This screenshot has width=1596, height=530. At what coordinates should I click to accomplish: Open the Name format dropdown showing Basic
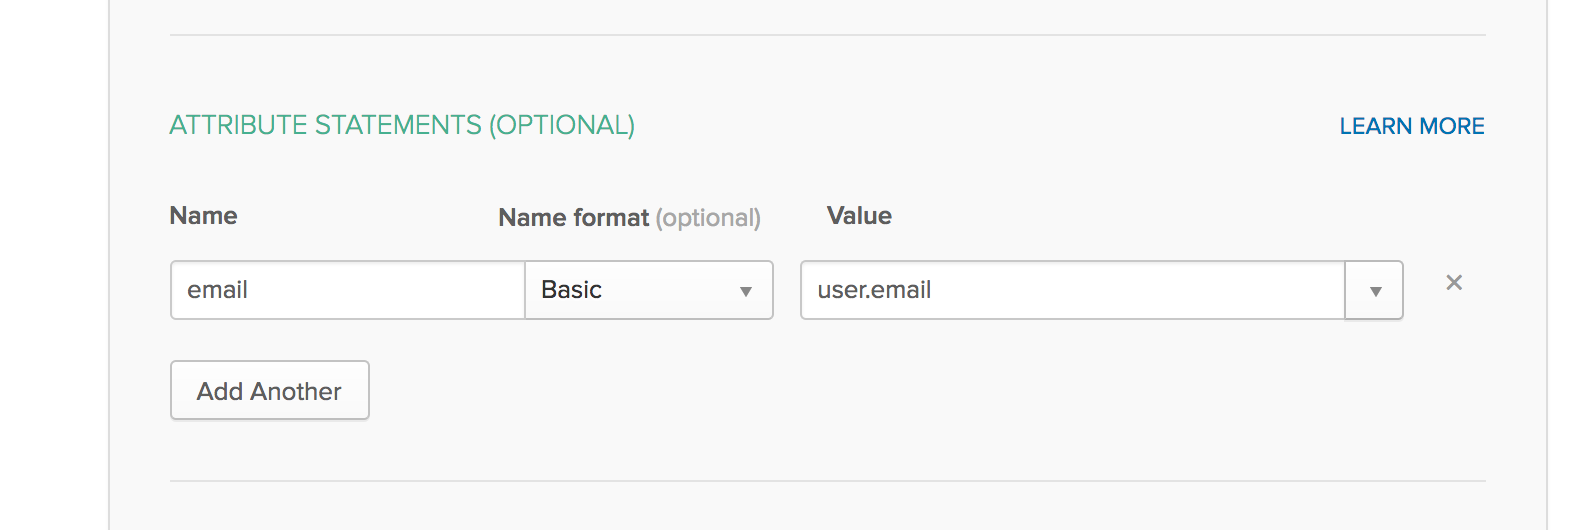(649, 290)
